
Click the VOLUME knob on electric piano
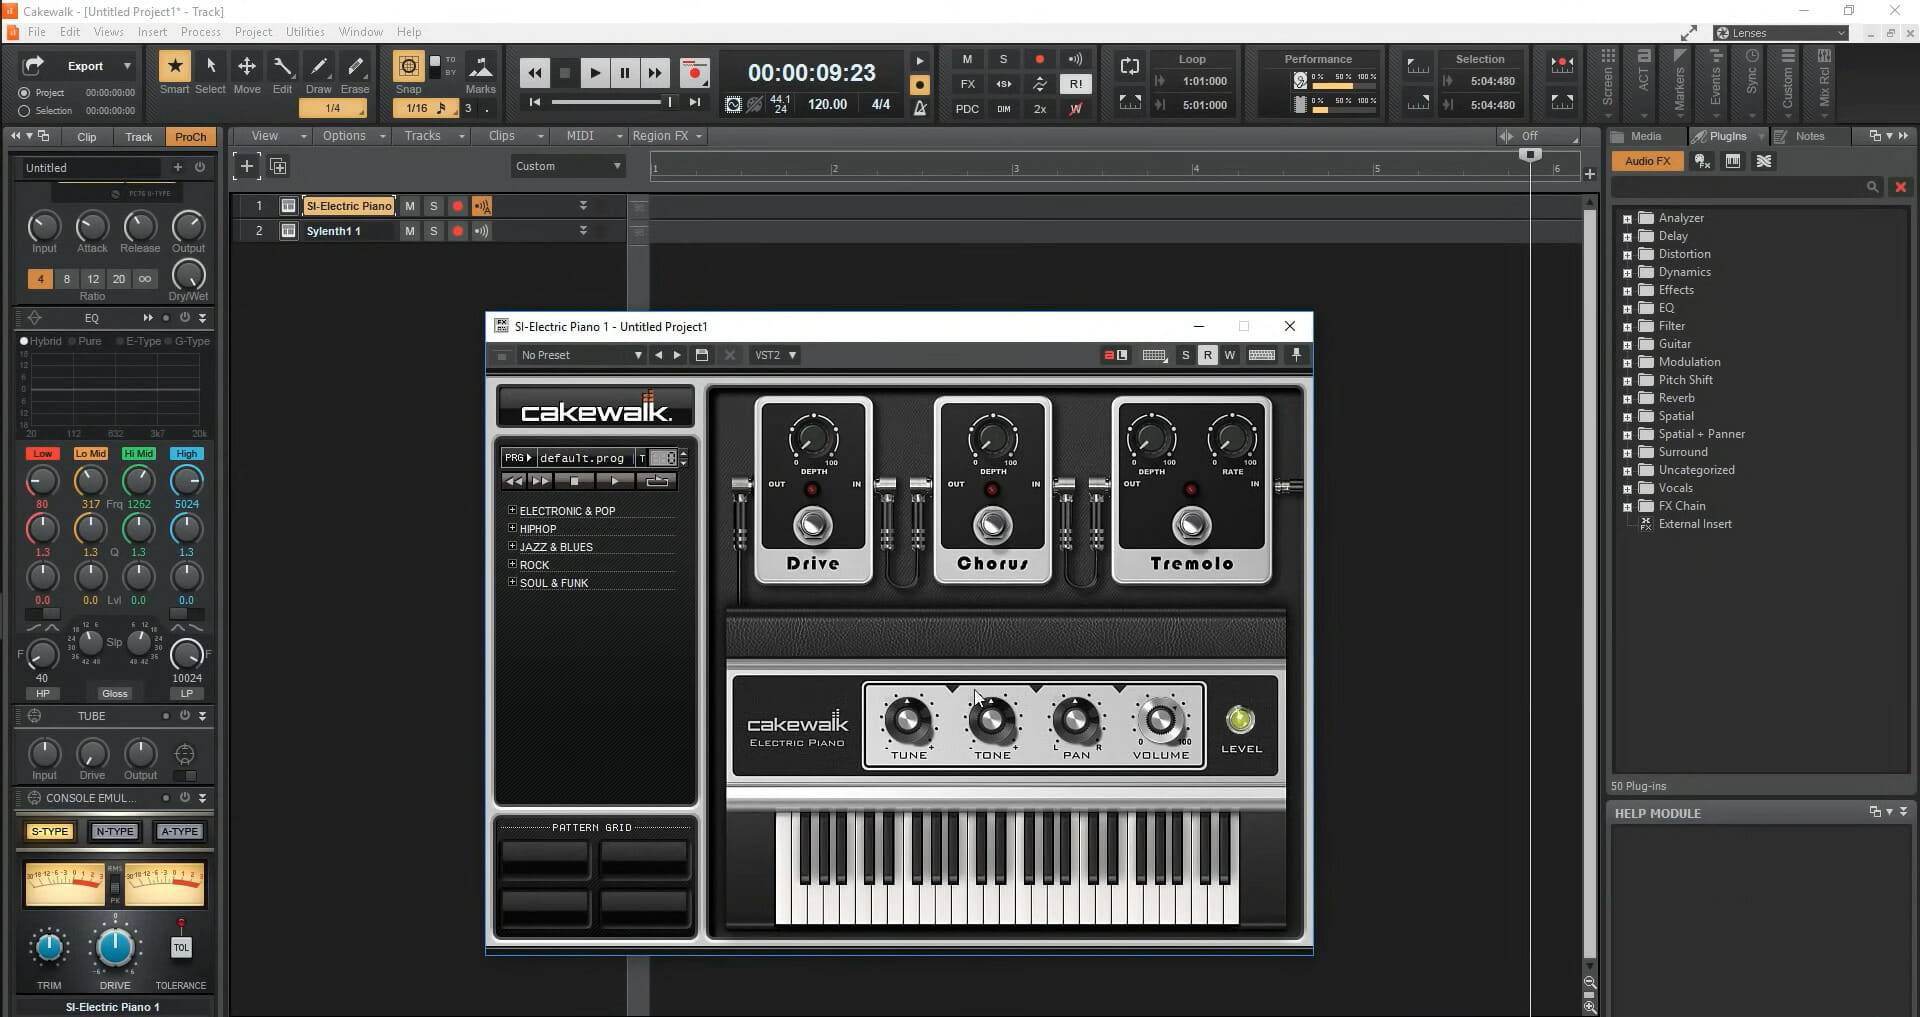coord(1160,720)
